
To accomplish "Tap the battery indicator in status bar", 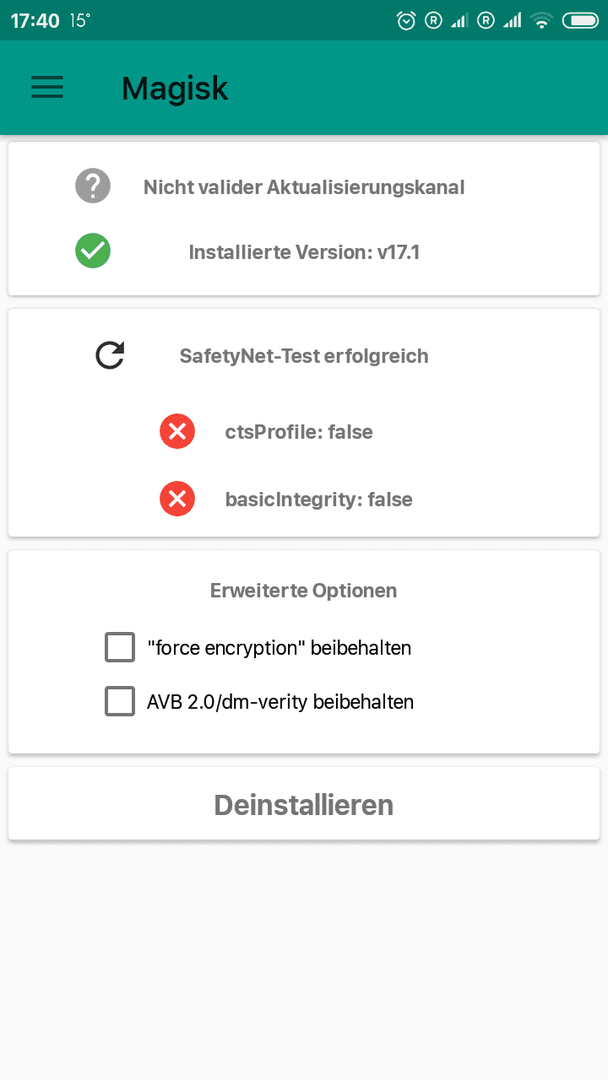I will (580, 21).
